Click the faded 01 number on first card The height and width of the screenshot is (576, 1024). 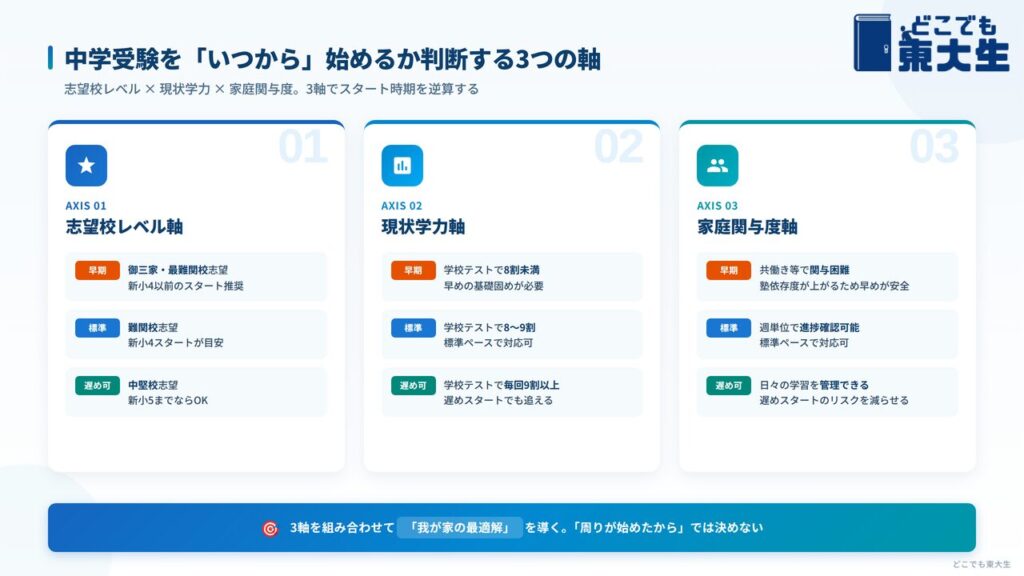pos(303,147)
